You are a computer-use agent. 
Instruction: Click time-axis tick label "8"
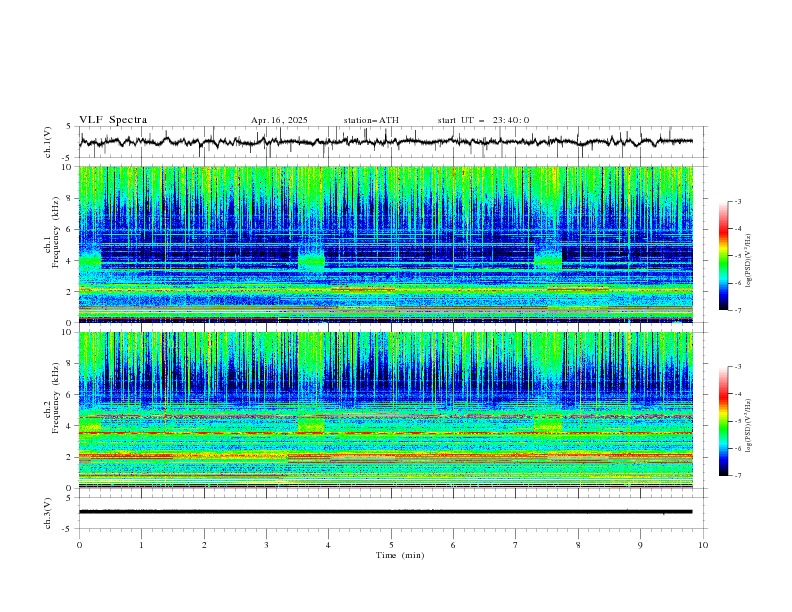[x=578, y=545]
